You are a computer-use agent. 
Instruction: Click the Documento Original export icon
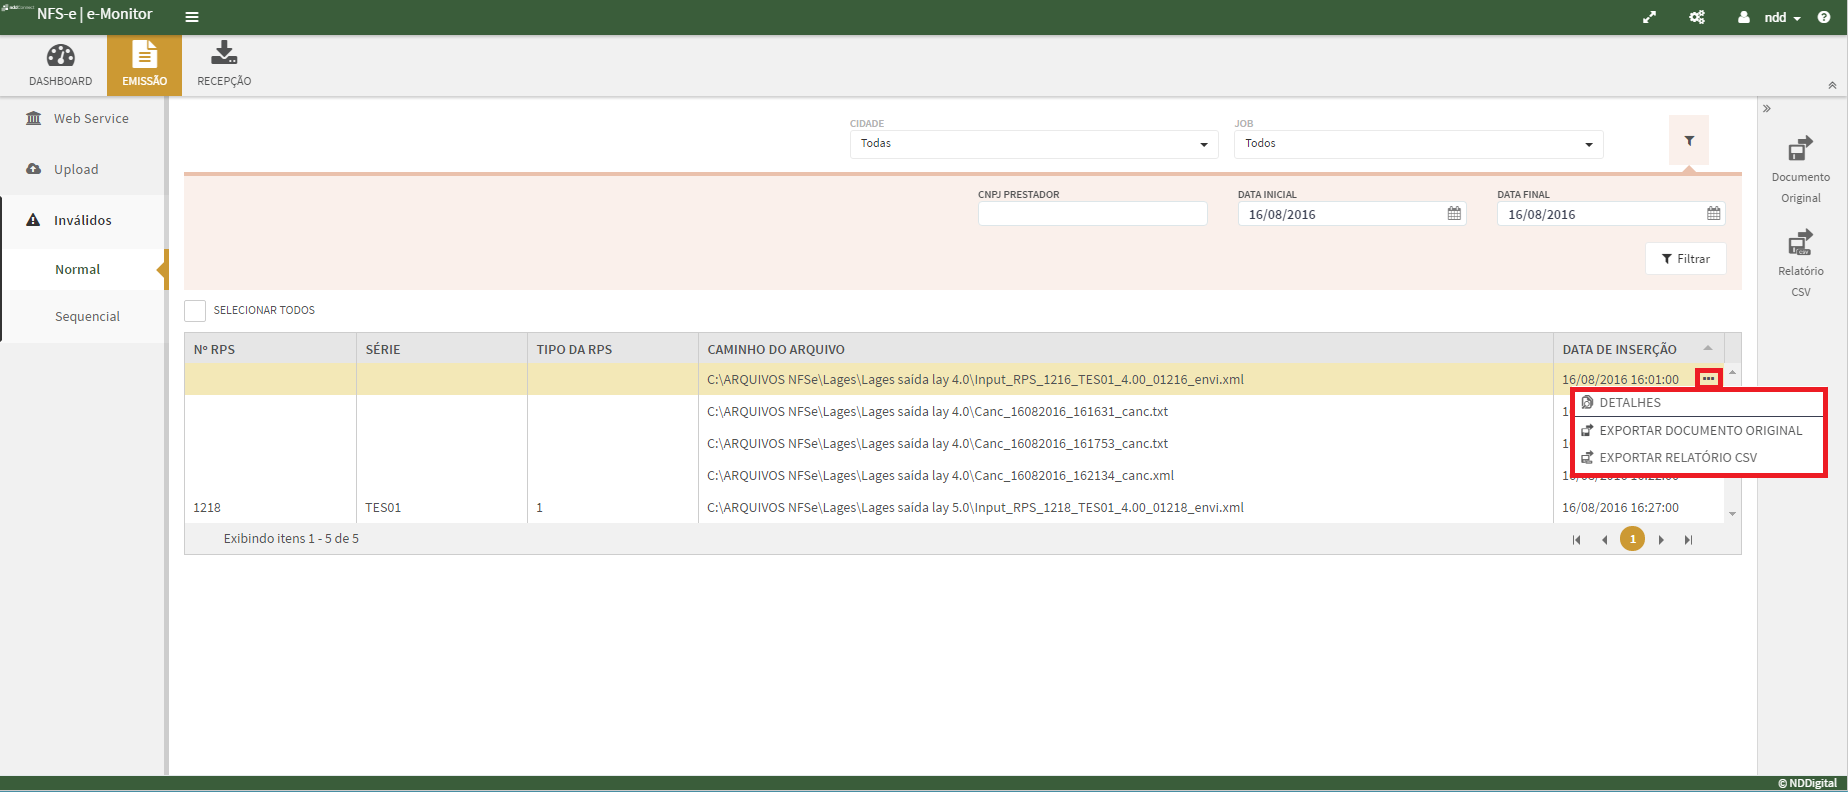pos(1800,149)
